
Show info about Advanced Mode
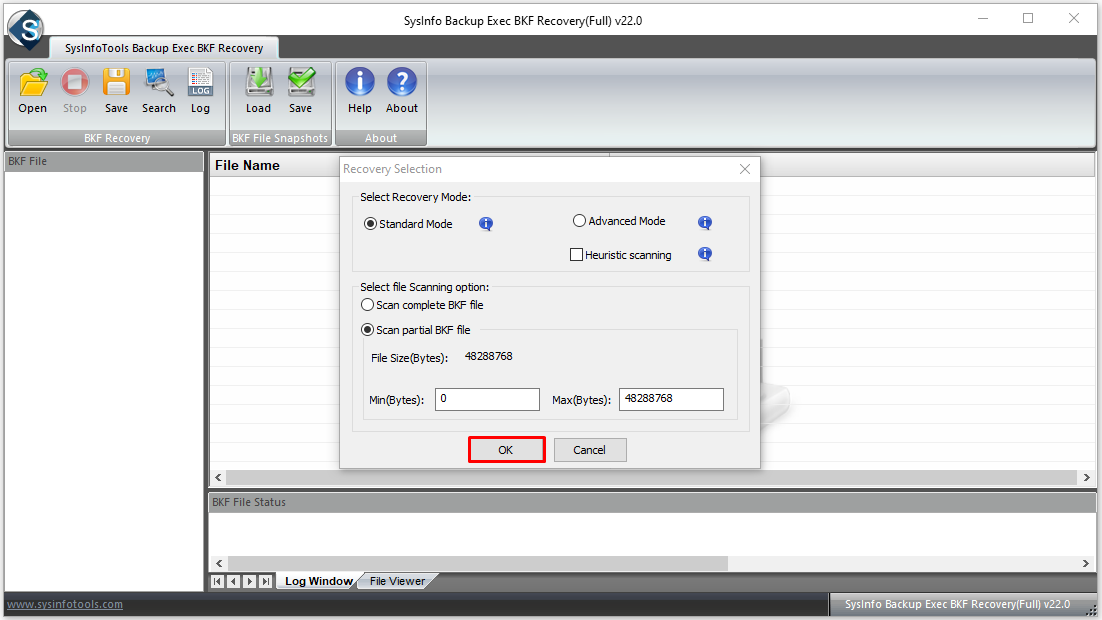pyautogui.click(x=705, y=223)
